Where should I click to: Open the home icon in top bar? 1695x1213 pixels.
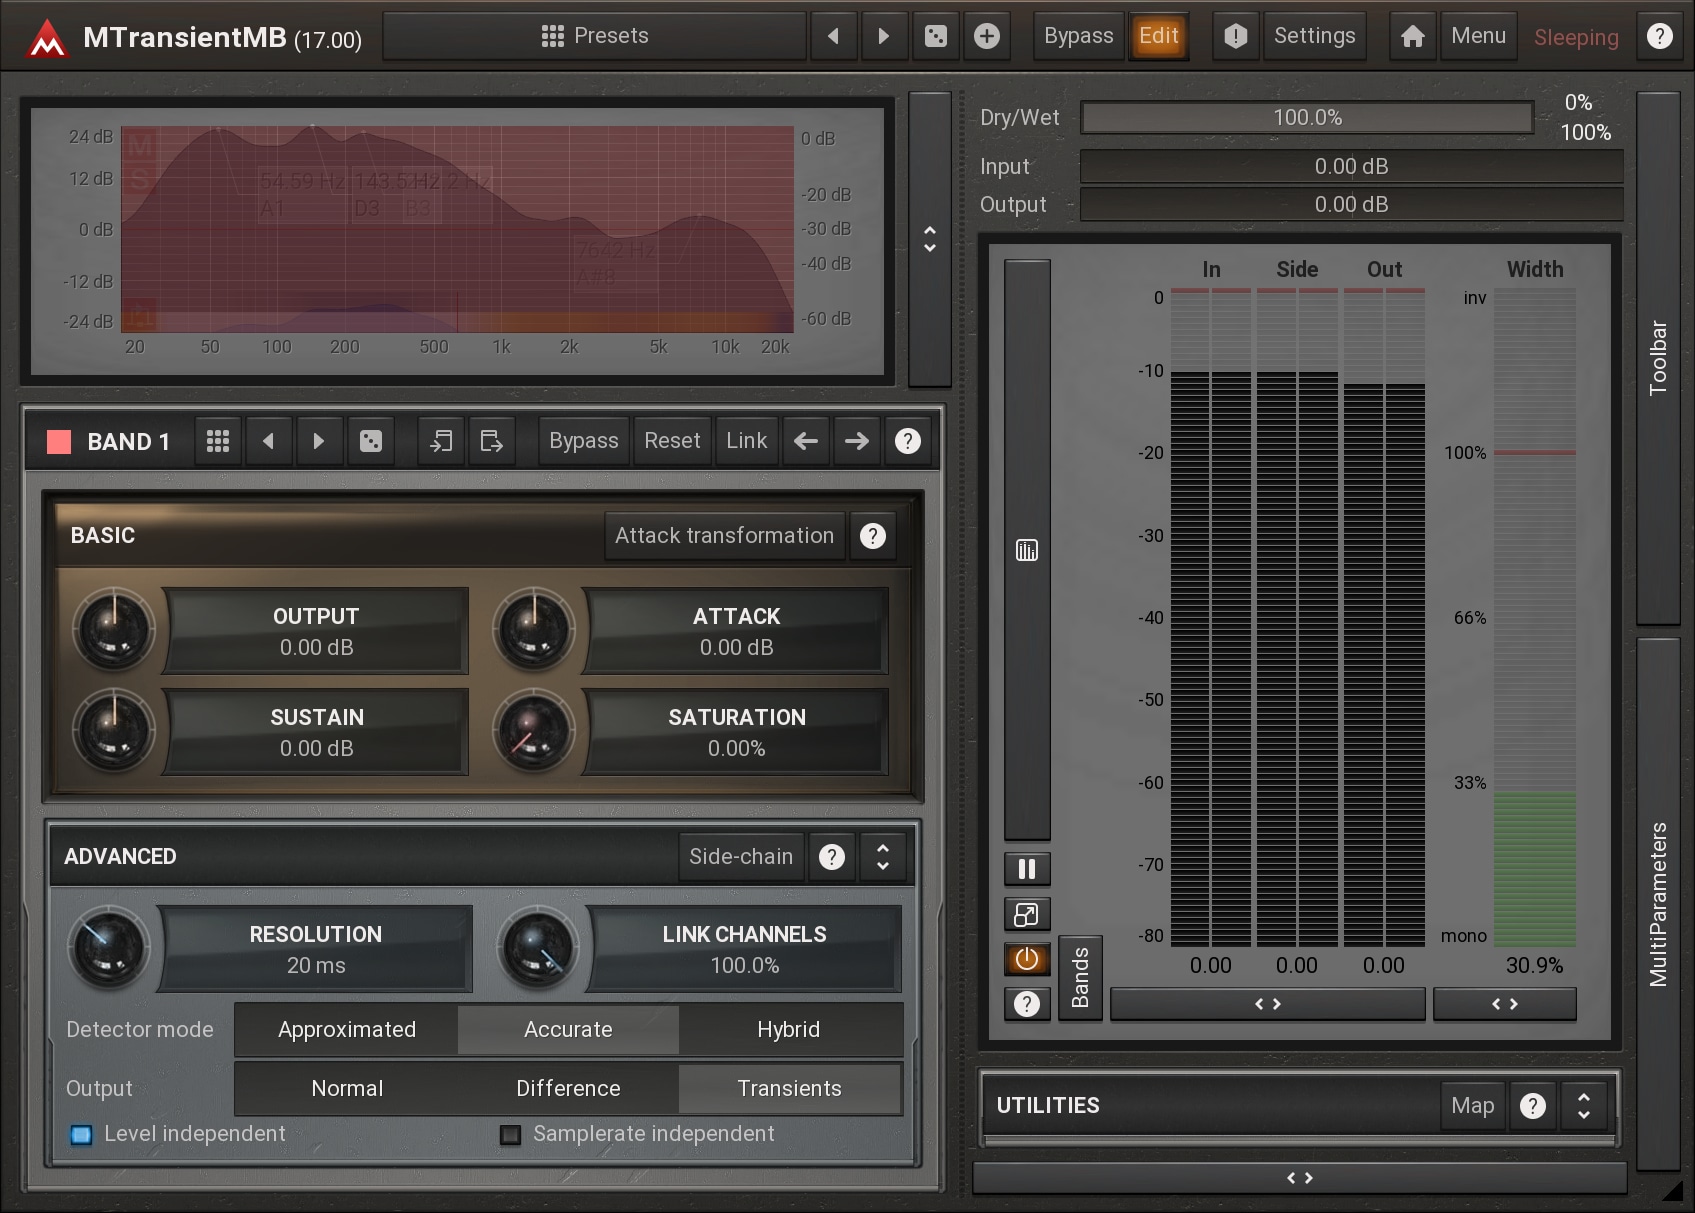tap(1412, 37)
